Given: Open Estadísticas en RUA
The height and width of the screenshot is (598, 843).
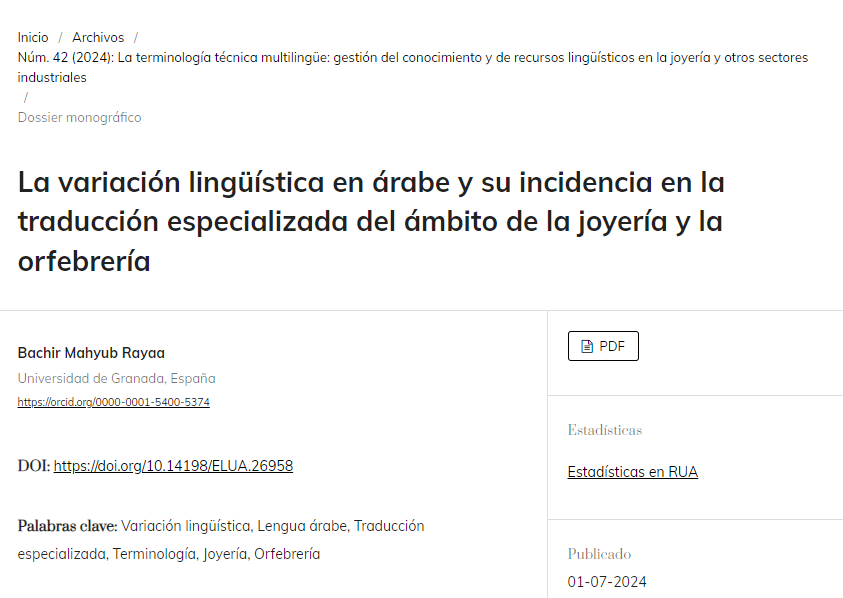Looking at the screenshot, I should point(633,471).
